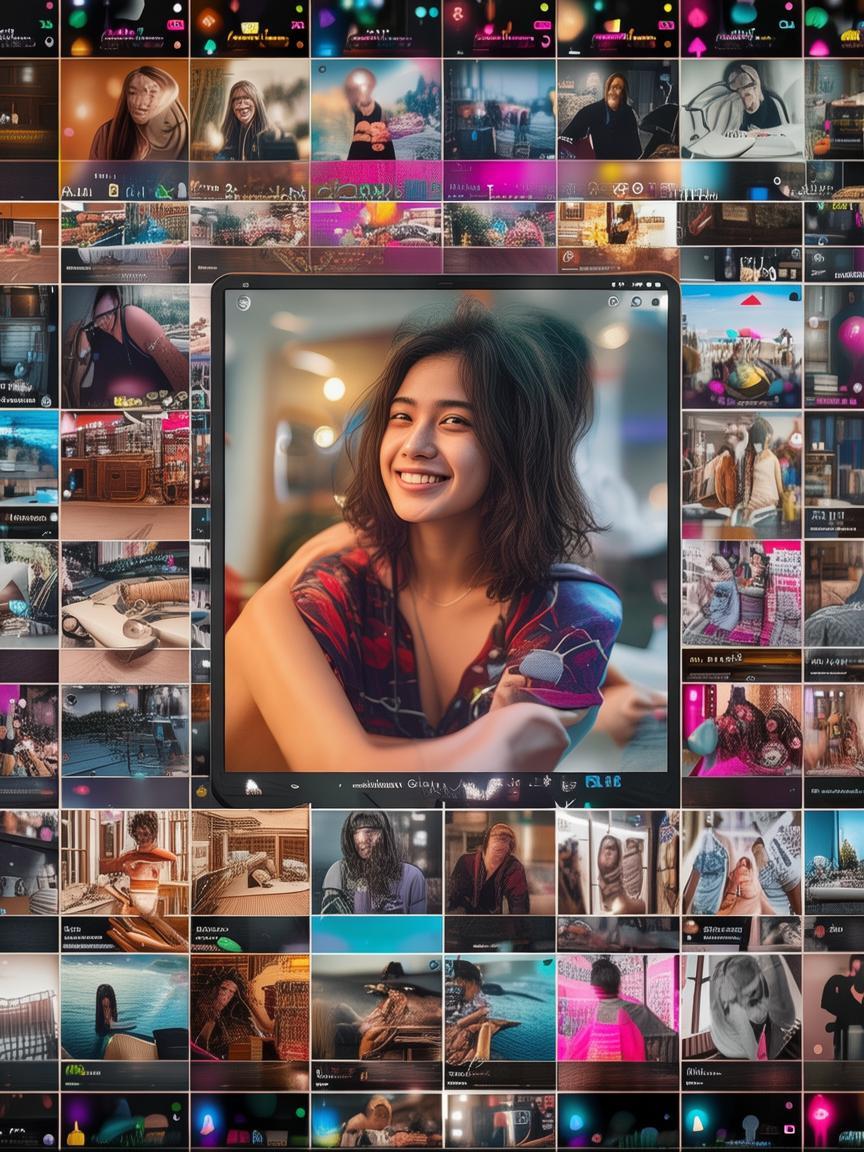This screenshot has height=1152, width=864.
Task: Click the rightmost icon in photo's top-right corner
Action: 655,302
